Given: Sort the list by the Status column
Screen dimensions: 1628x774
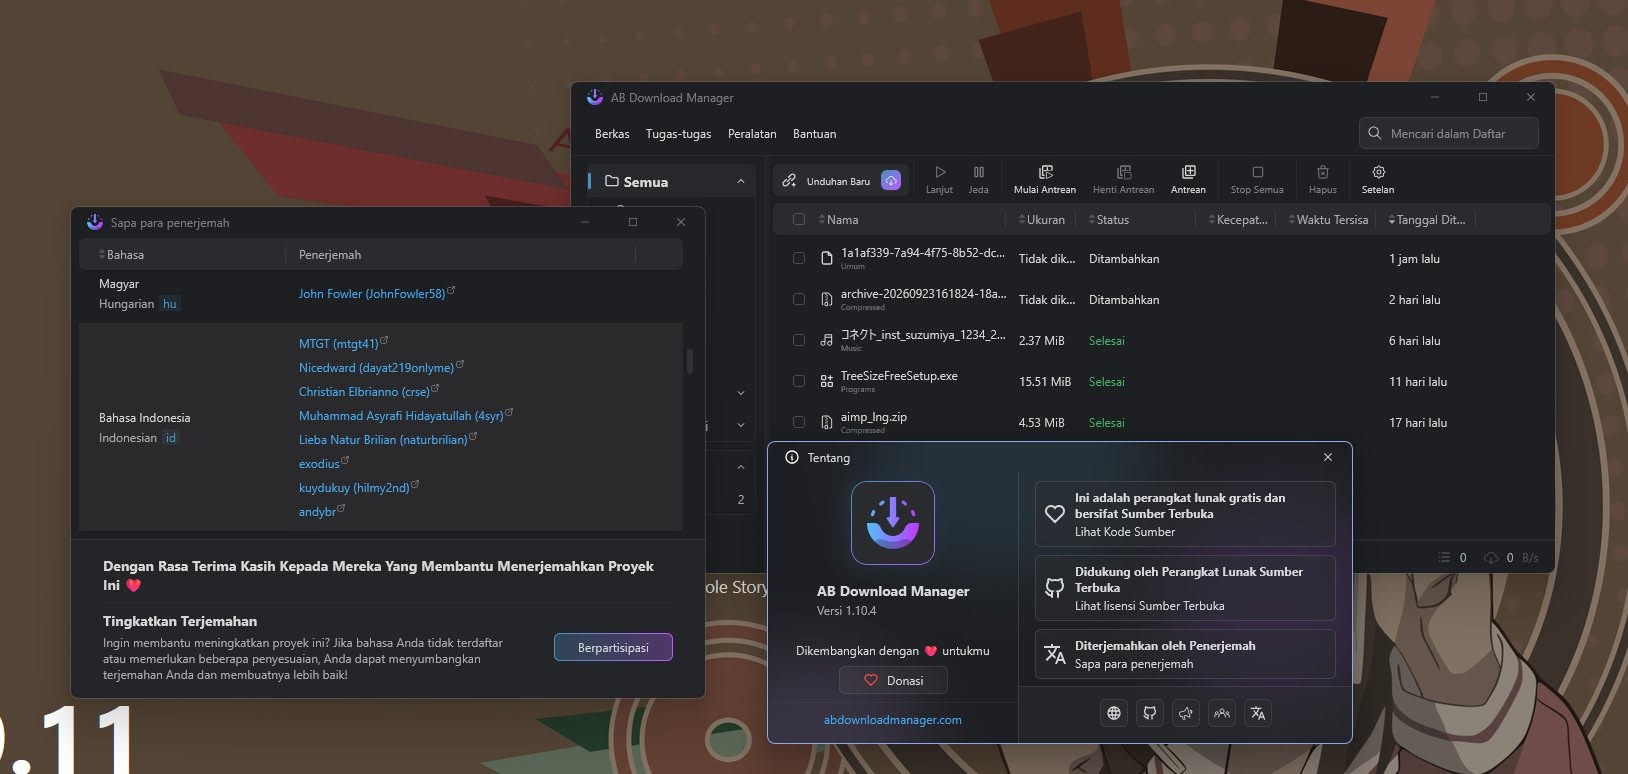Looking at the screenshot, I should pyautogui.click(x=1109, y=219).
